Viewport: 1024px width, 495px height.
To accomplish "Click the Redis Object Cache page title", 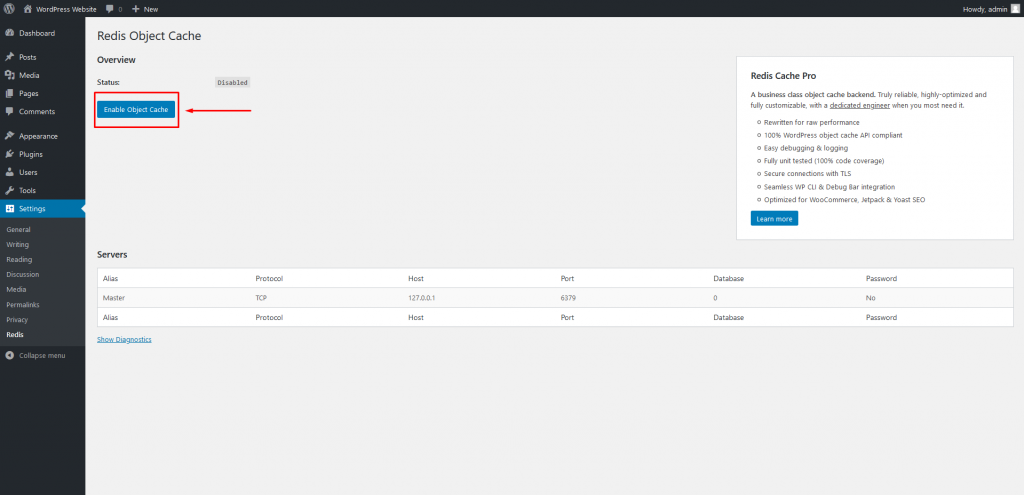I will (x=149, y=36).
